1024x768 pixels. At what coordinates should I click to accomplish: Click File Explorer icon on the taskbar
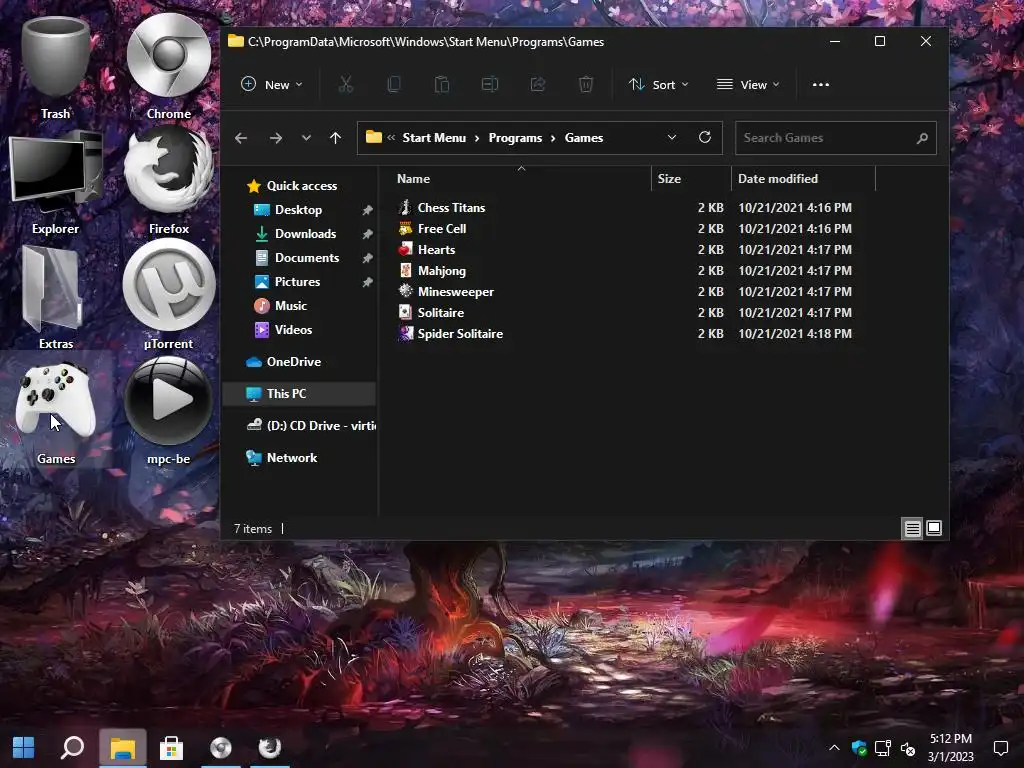[x=122, y=747]
